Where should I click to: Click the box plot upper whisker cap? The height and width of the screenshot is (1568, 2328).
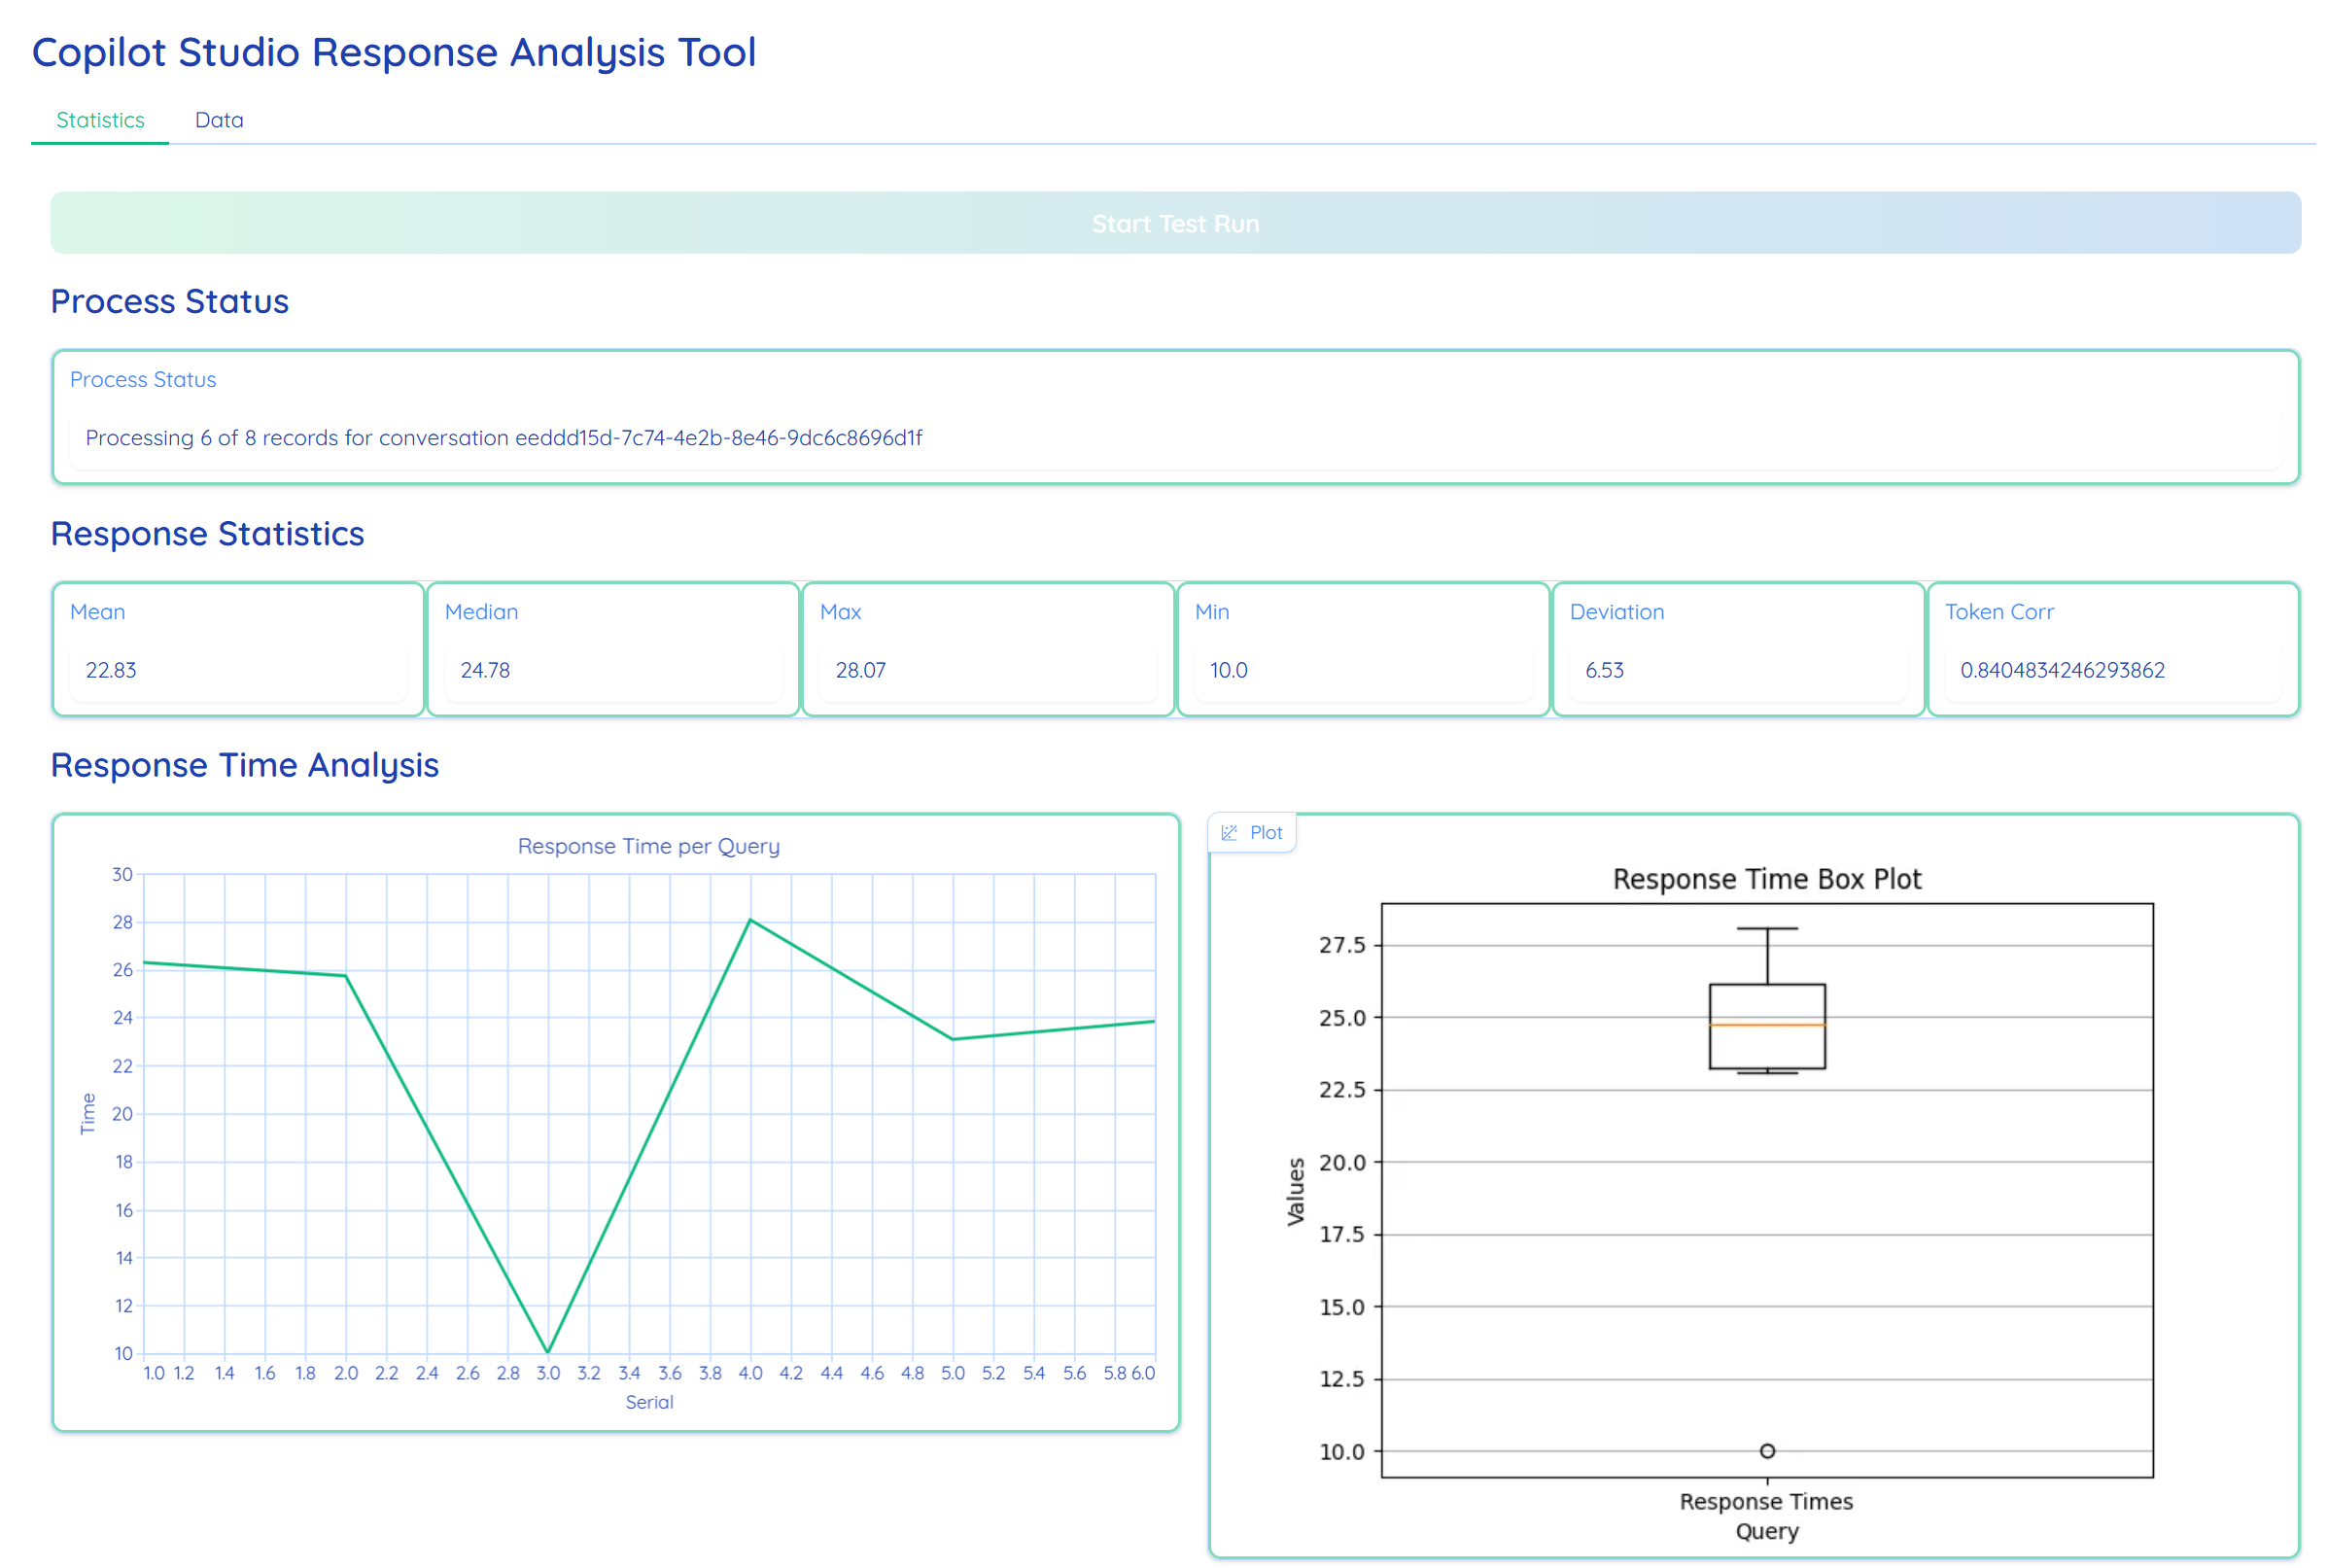1767,928
